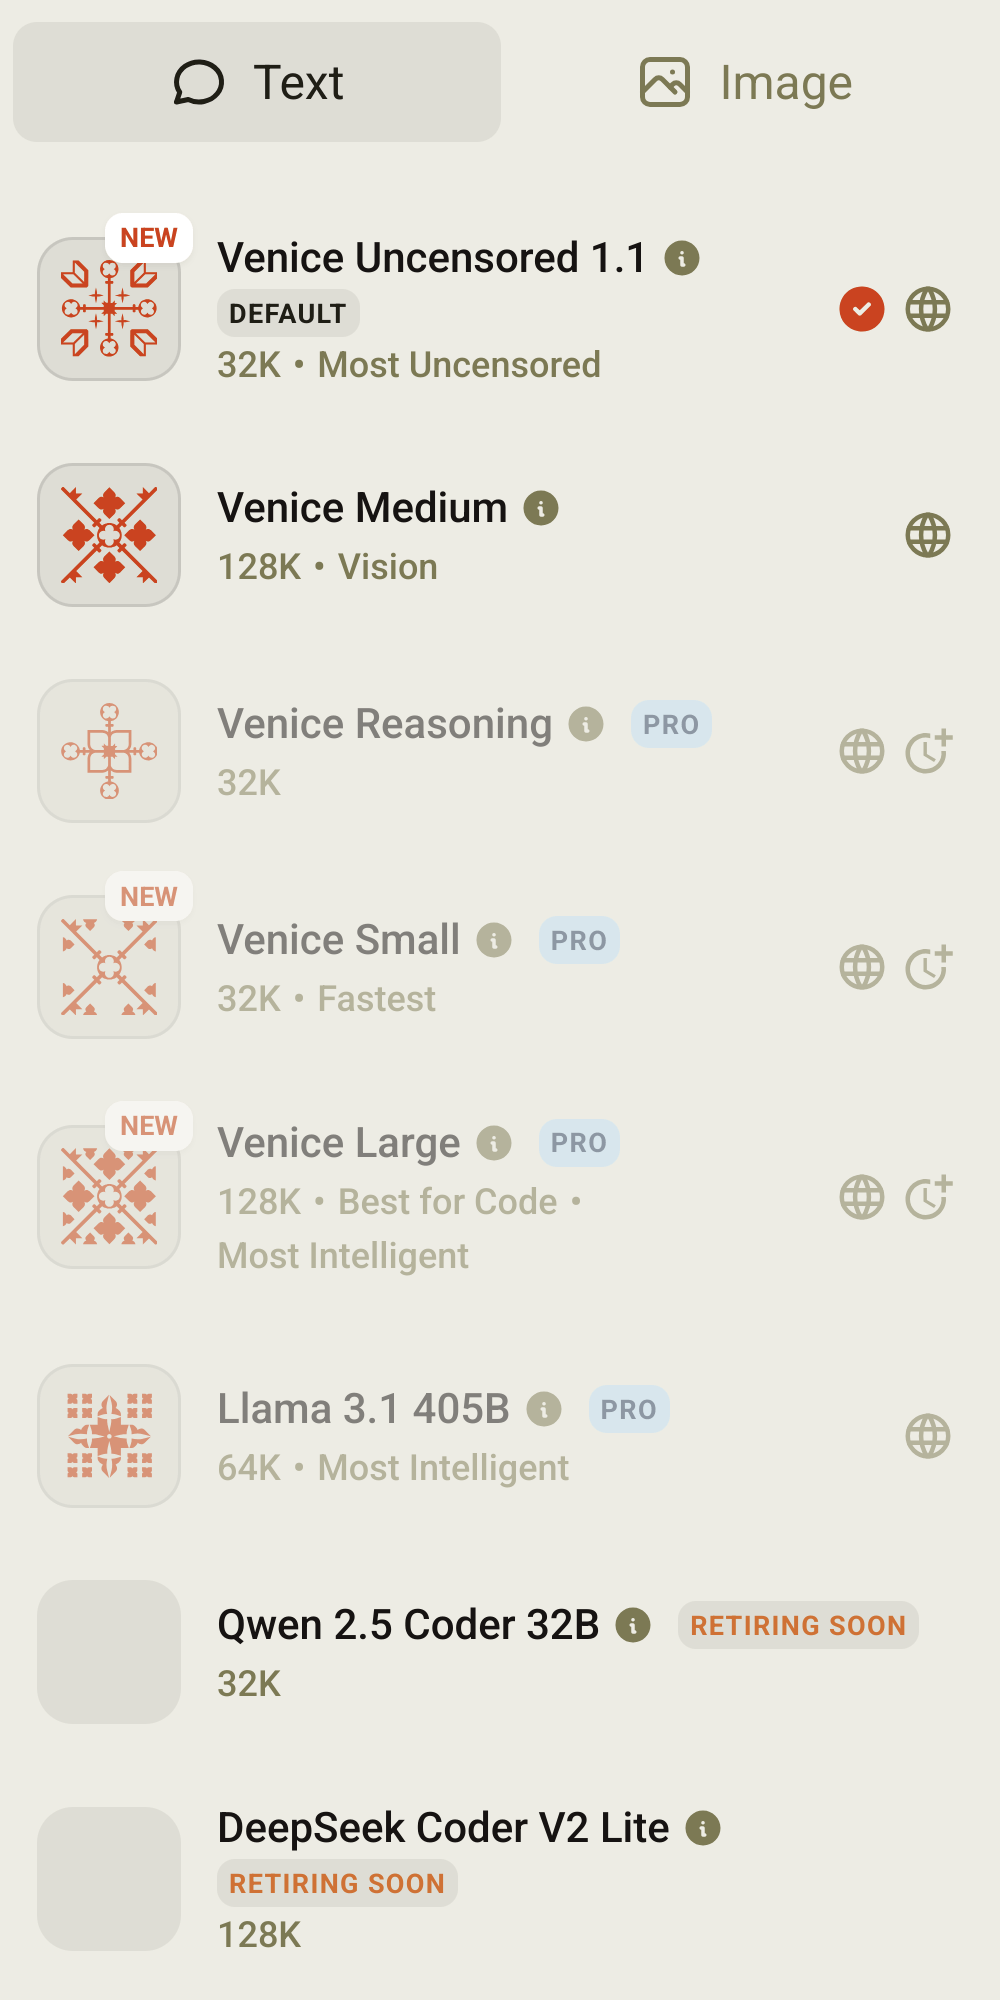Click the clock-plus icon for Venice Large
This screenshot has height=2000, width=1000.
(928, 1197)
